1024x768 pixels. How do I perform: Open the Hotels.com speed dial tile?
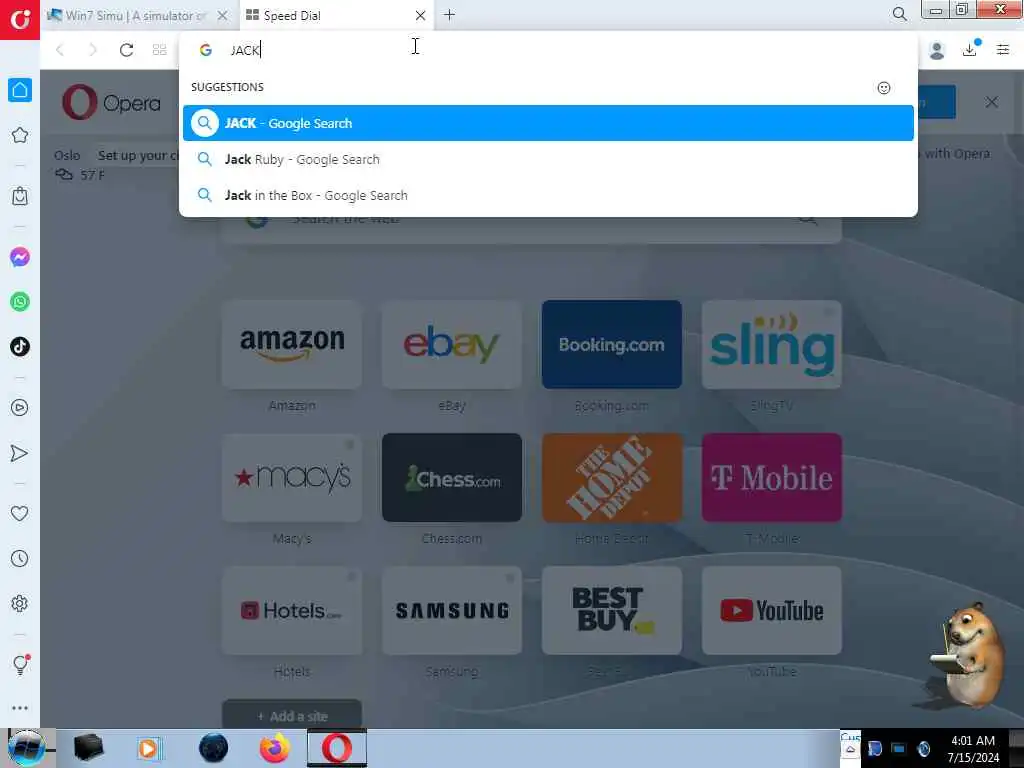pos(292,611)
